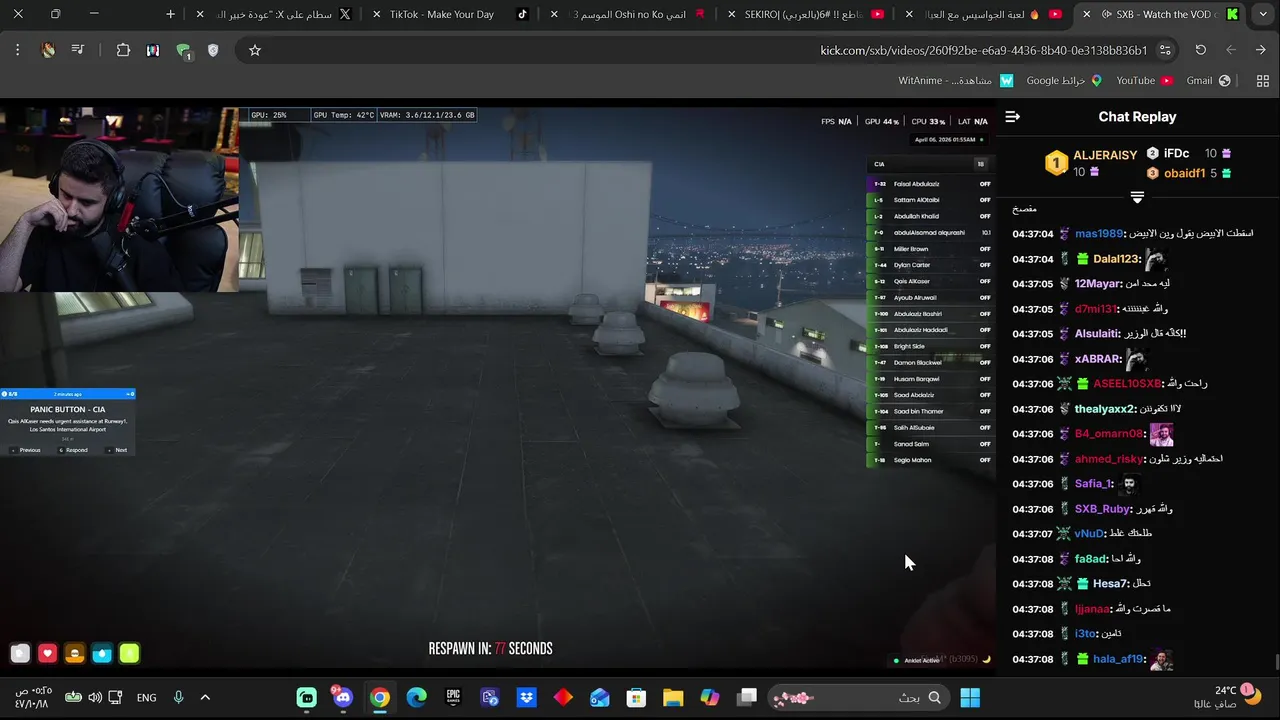Open a new browser tab
The image size is (1280, 720).
[171, 14]
